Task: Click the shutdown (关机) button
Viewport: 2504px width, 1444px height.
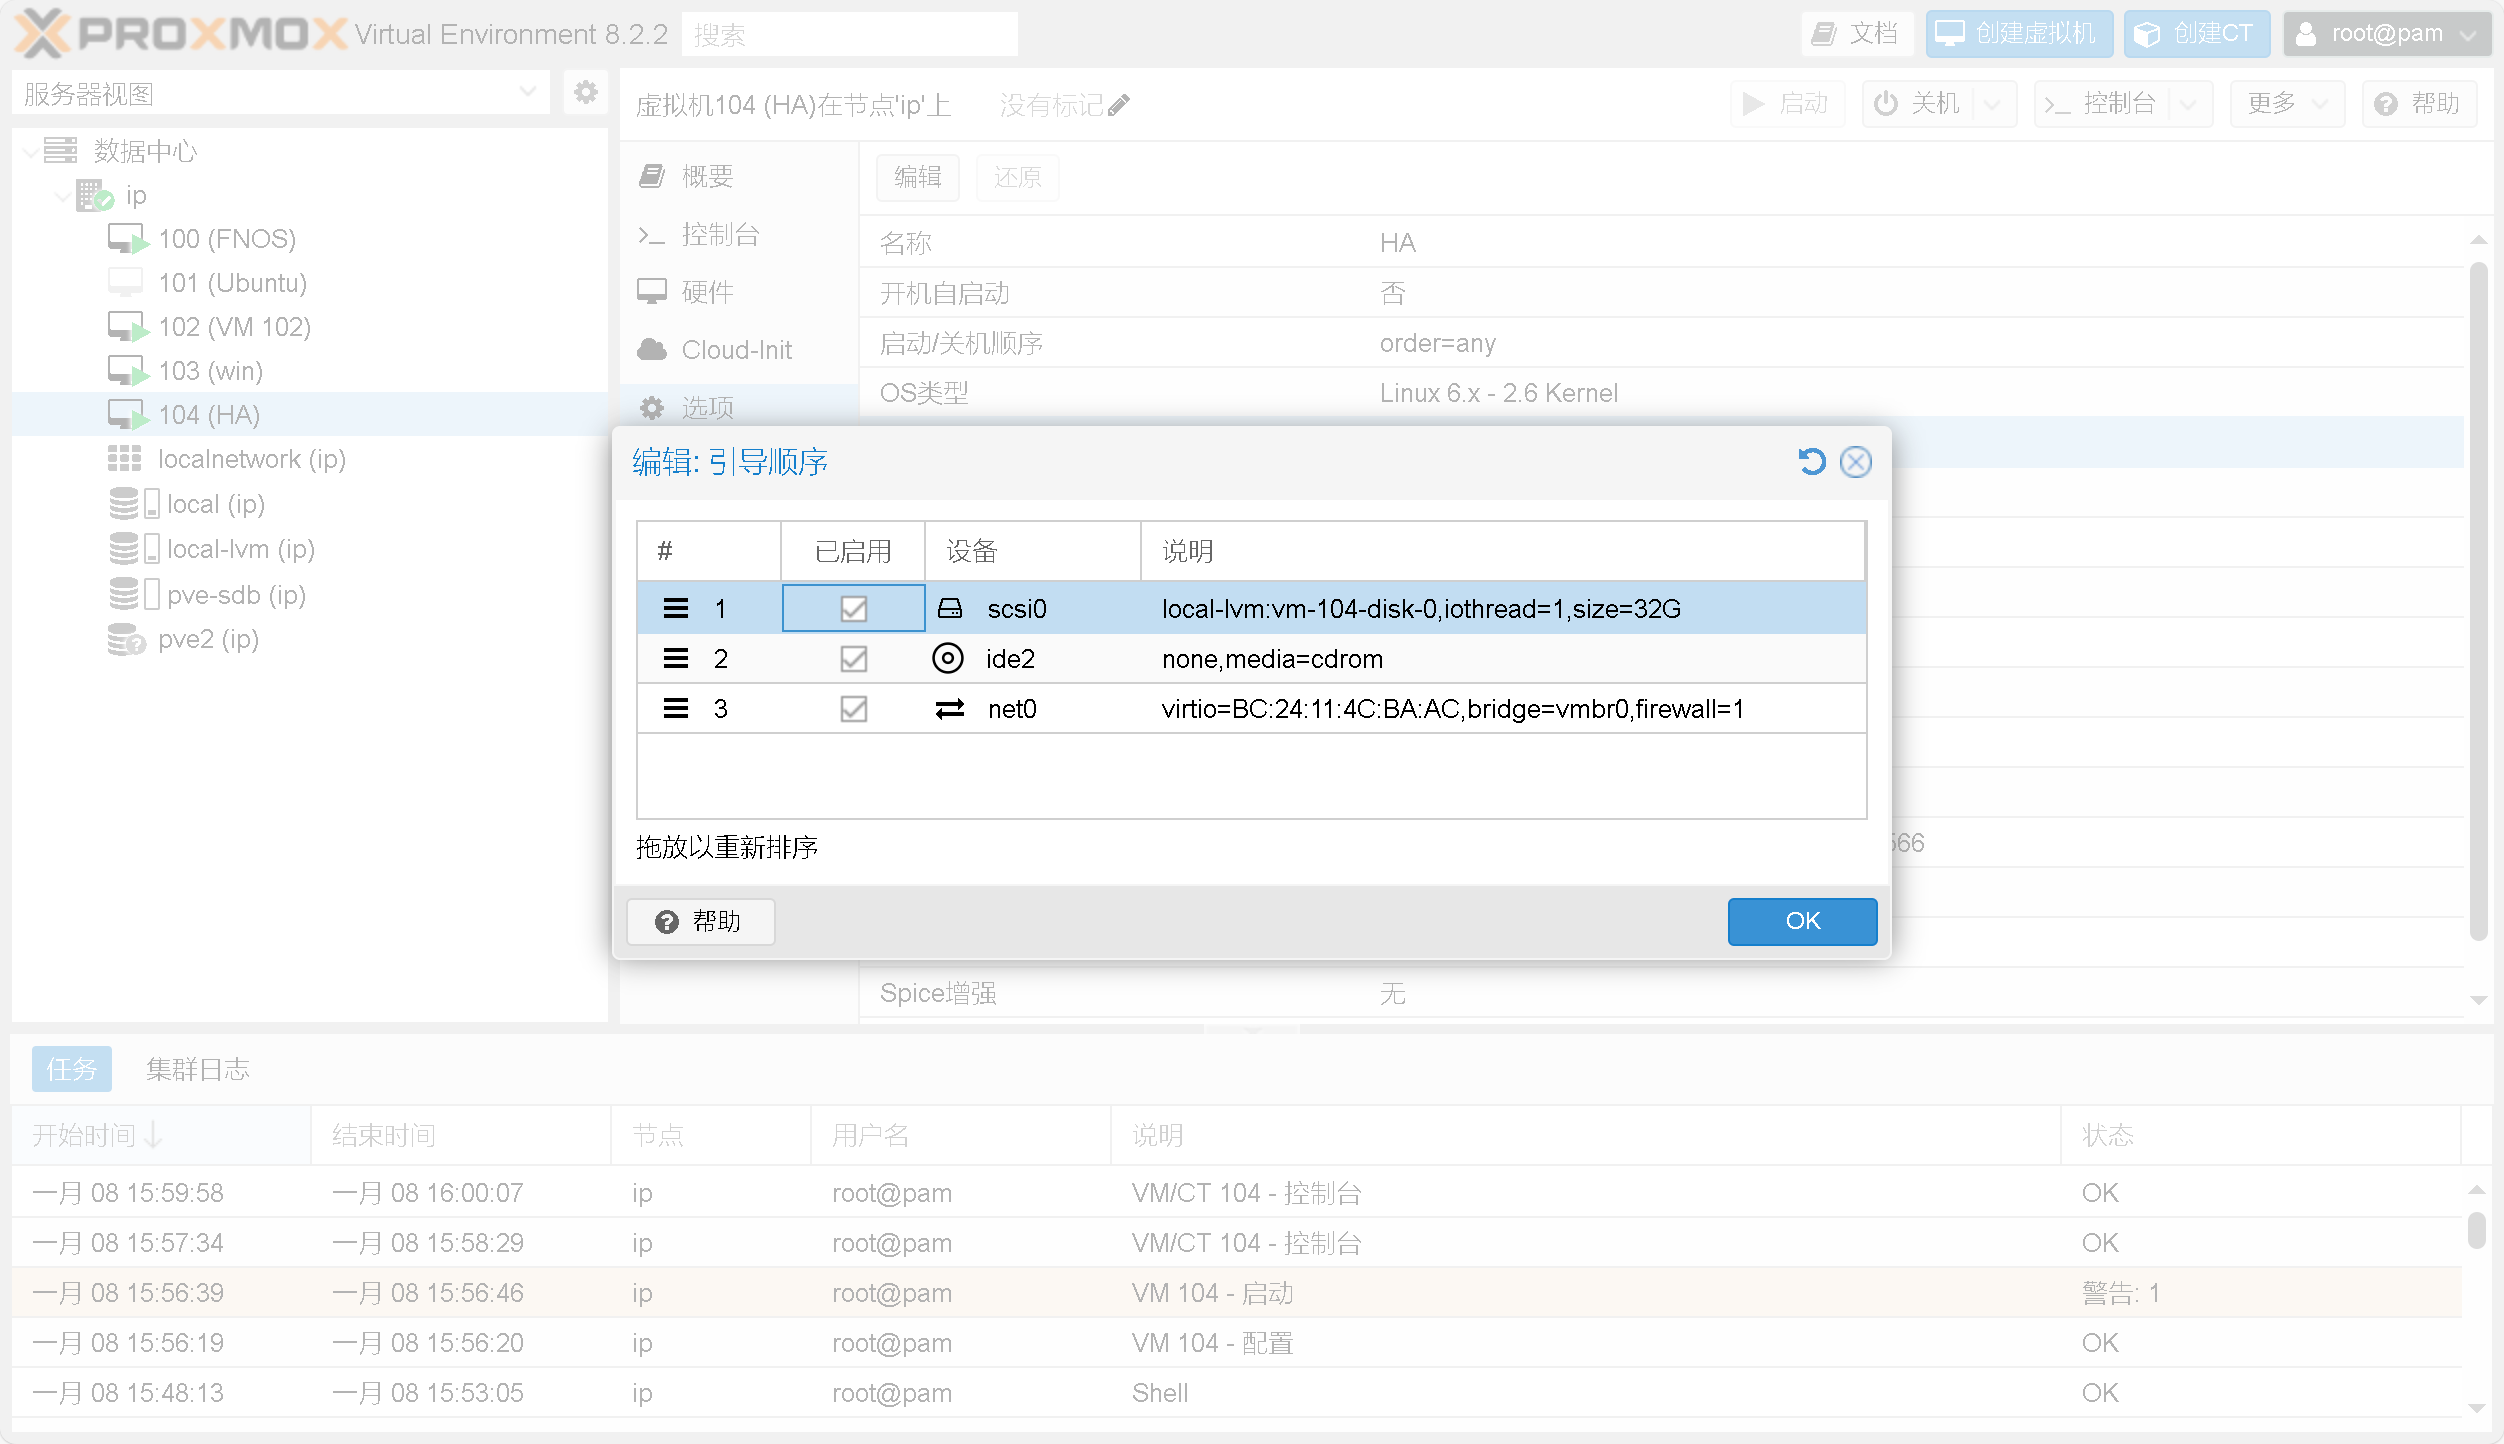Action: coord(1918,103)
